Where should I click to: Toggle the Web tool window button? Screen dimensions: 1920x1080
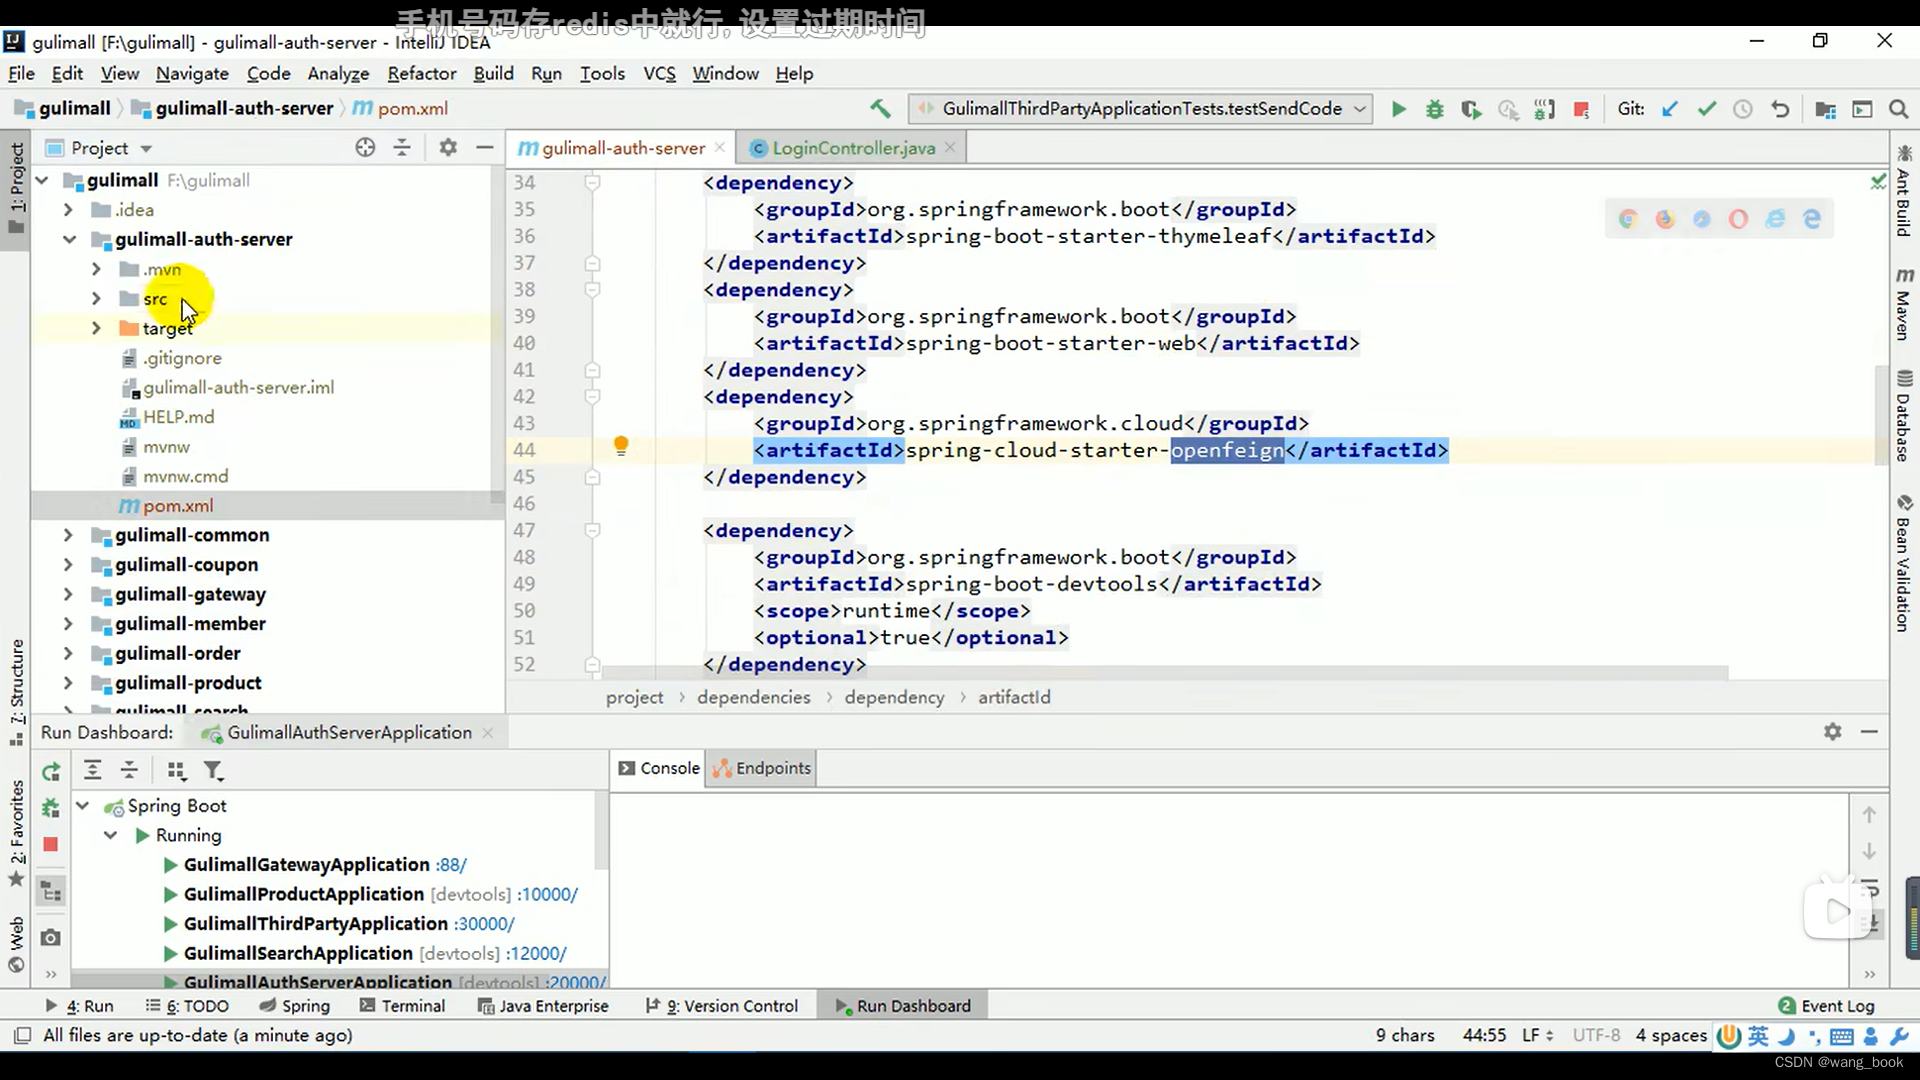coord(16,944)
